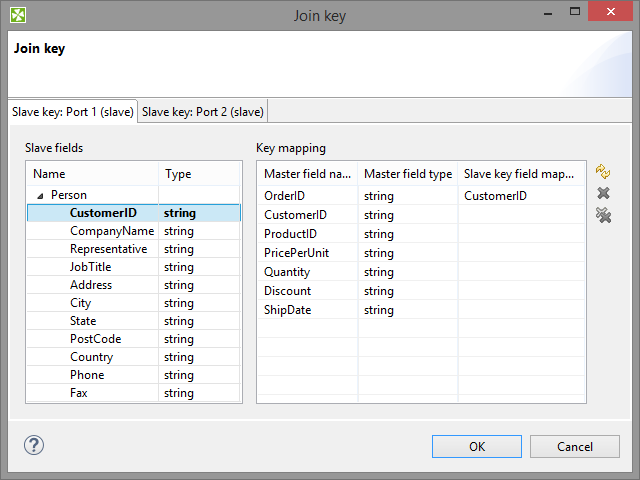Viewport: 640px width, 480px height.
Task: Click the slave key cell for ProductID row
Action: (520, 234)
